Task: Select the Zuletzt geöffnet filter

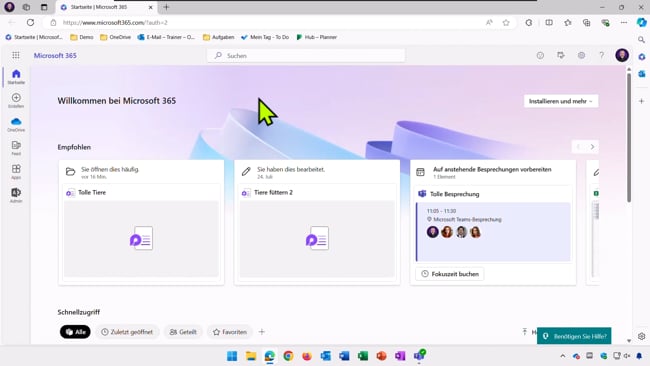Action: point(127,332)
